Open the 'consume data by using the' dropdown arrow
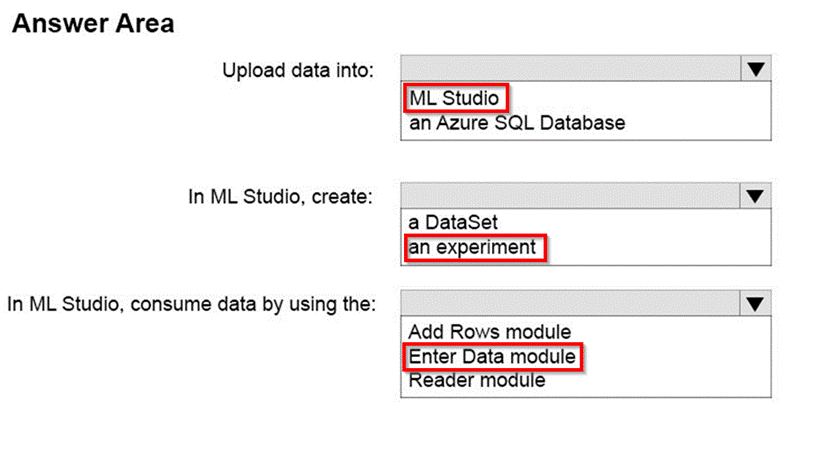 (756, 303)
